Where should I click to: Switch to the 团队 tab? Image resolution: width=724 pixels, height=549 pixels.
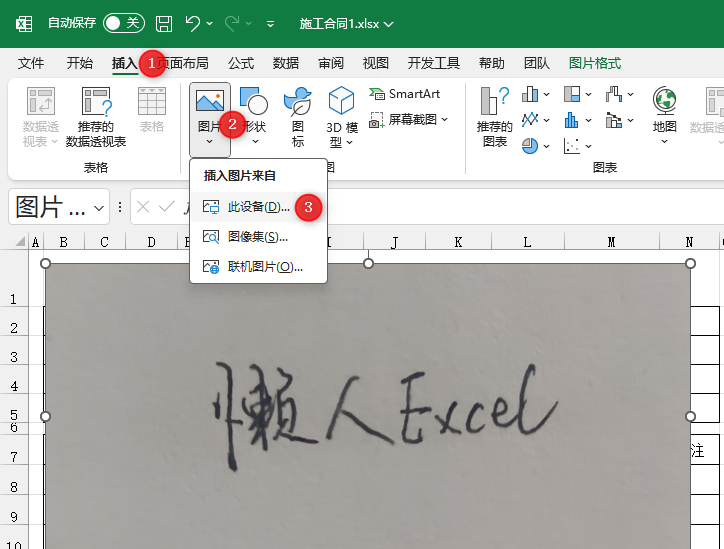tap(537, 63)
